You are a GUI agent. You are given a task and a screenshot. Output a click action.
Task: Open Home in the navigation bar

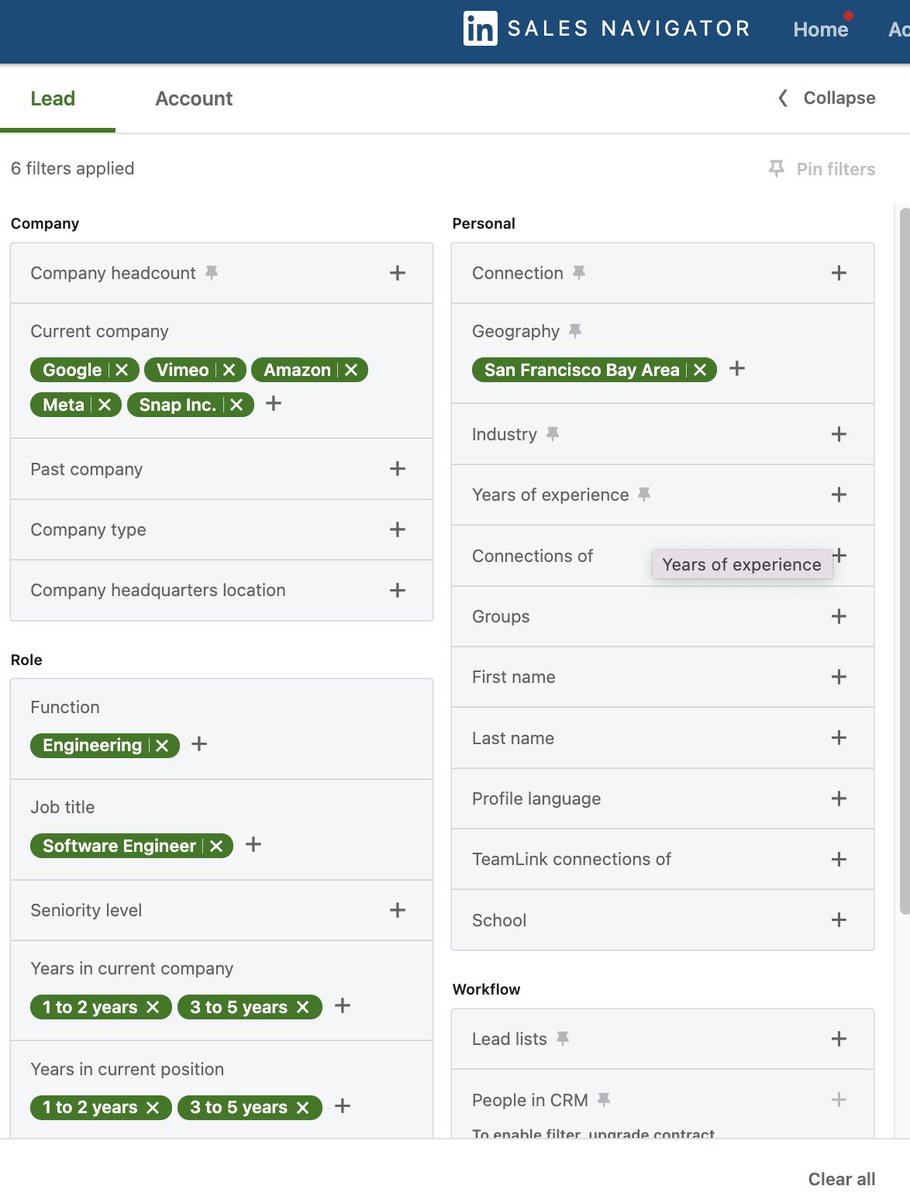point(820,29)
